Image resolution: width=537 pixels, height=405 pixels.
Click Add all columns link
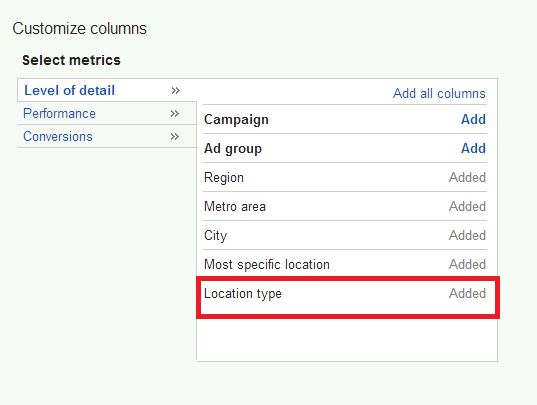click(x=439, y=93)
